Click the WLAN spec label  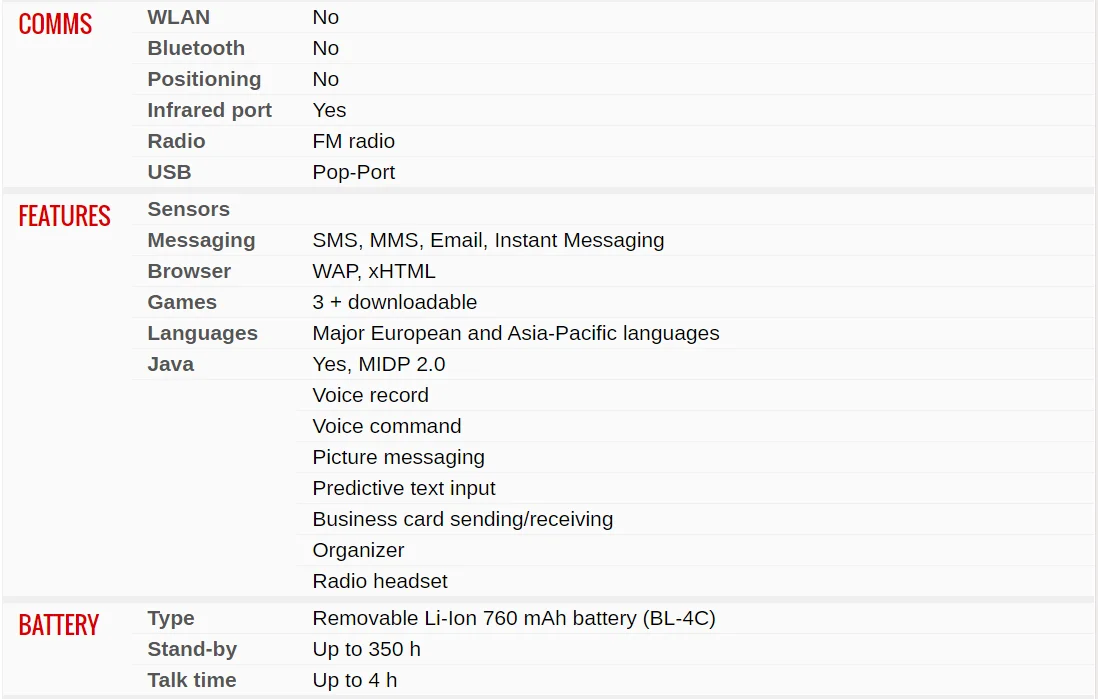click(x=179, y=18)
